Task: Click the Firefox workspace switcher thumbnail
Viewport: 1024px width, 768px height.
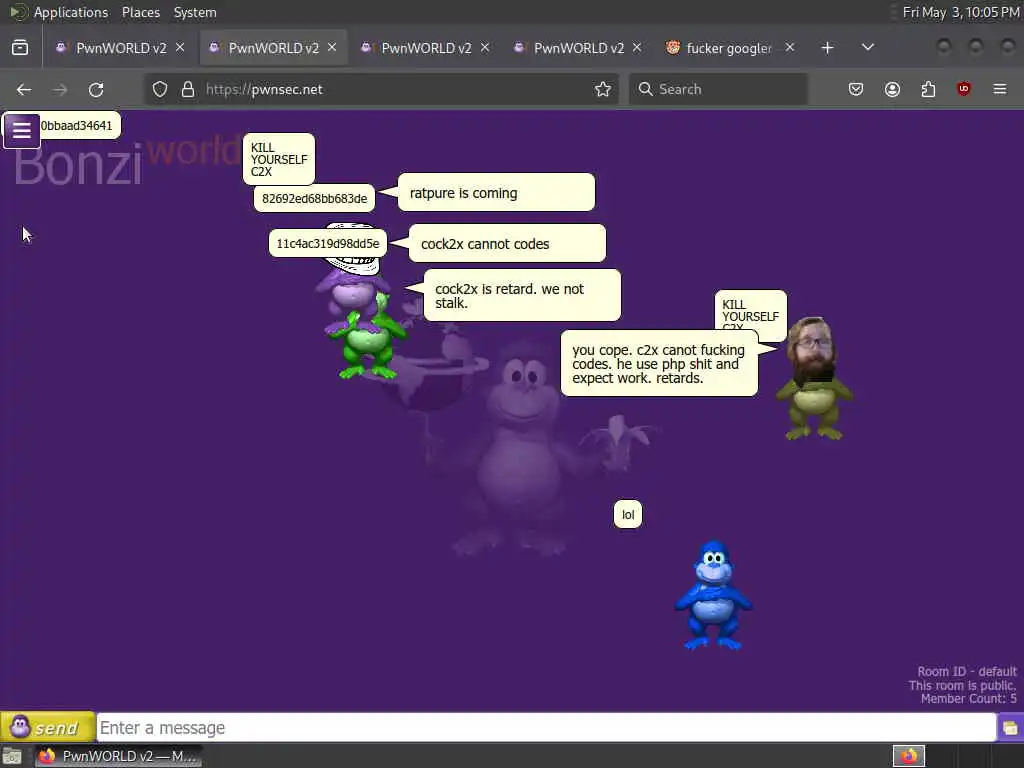Action: tap(908, 756)
